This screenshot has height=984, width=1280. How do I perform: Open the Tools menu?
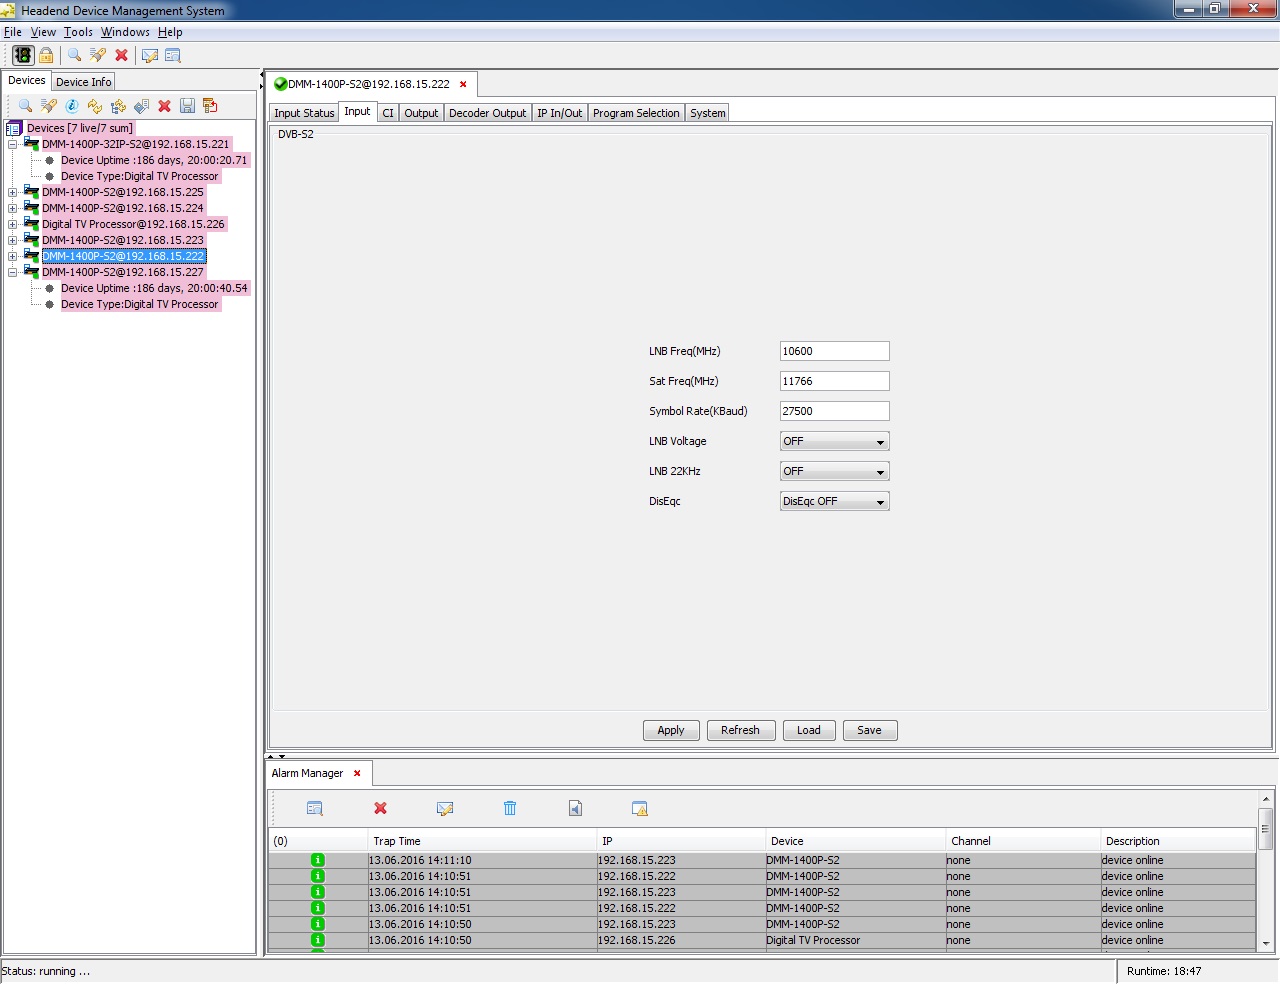click(78, 32)
